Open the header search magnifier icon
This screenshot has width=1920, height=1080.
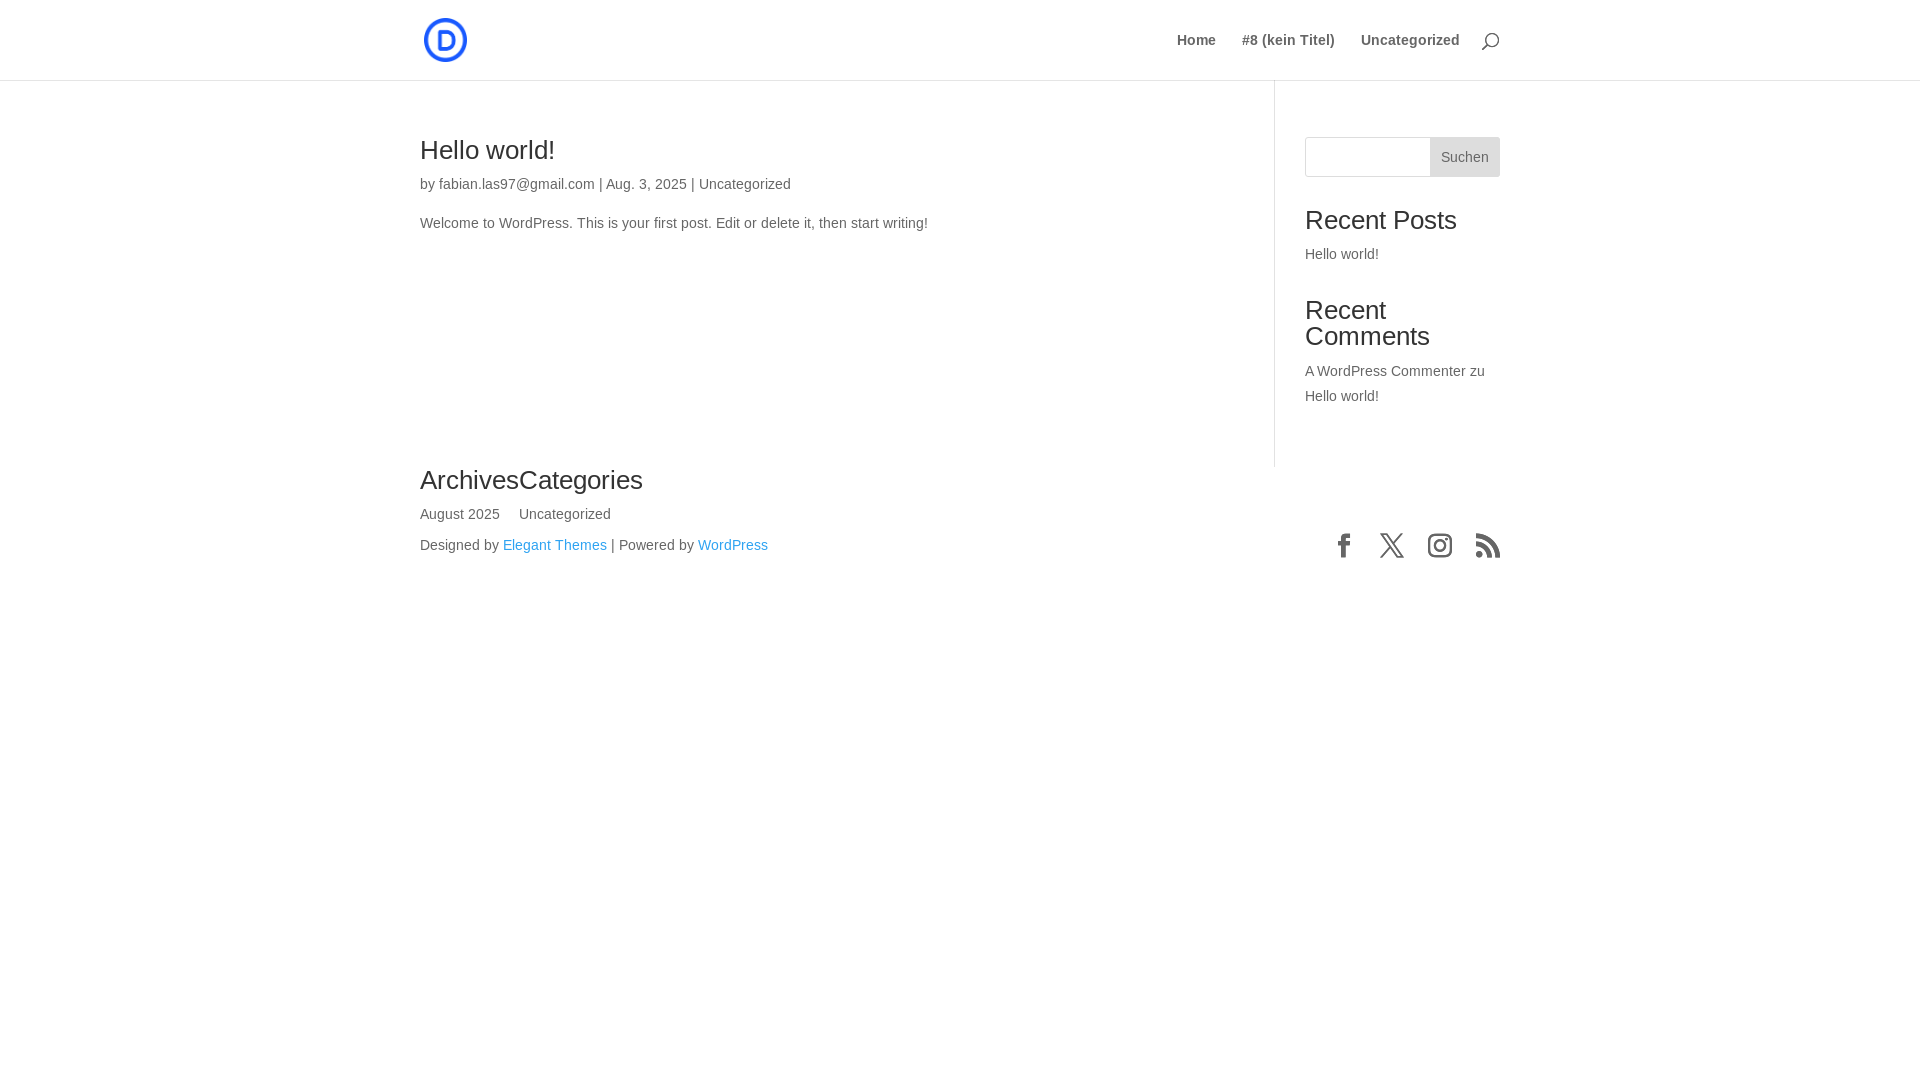(x=1490, y=41)
